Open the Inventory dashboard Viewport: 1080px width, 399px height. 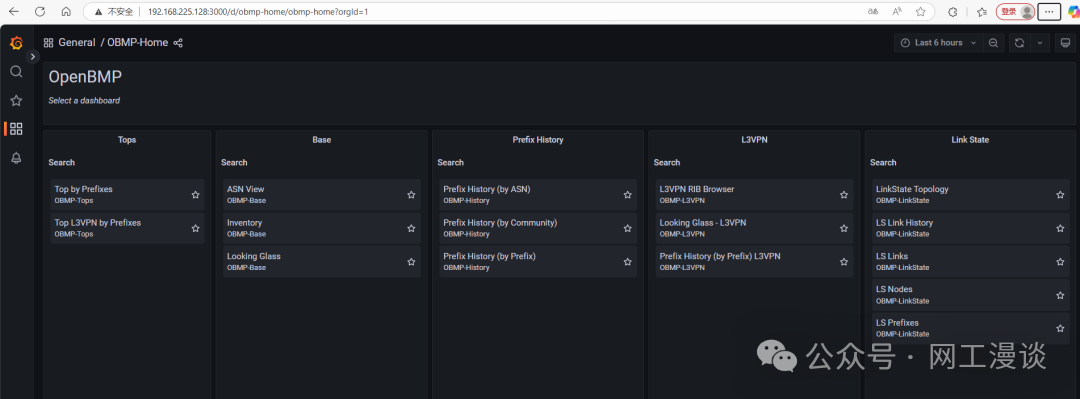[x=322, y=228]
